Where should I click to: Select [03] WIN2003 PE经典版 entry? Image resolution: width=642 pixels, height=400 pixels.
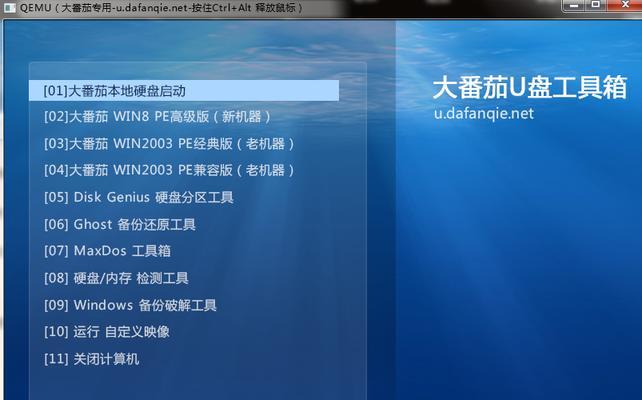[x=169, y=144]
